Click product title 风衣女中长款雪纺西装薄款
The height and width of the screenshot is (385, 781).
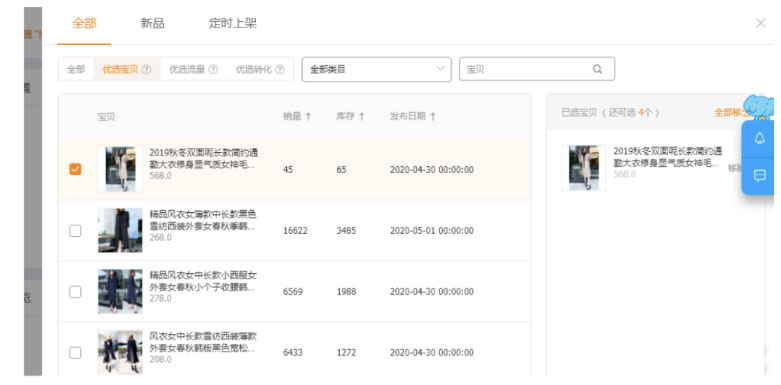pyautogui.click(x=203, y=342)
